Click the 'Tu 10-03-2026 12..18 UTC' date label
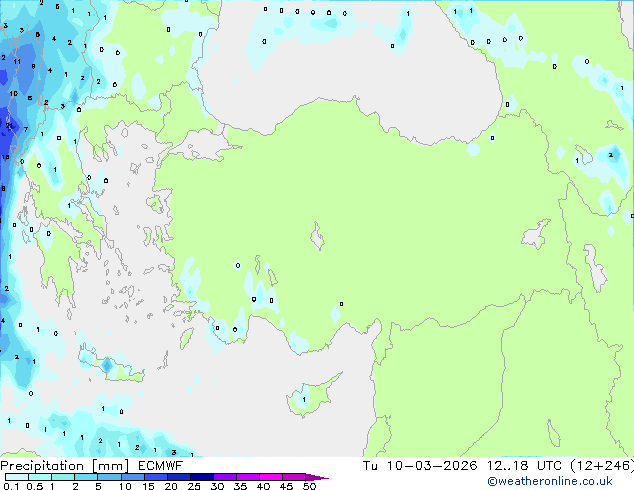Screen dimensions: 634x490 [462, 466]
